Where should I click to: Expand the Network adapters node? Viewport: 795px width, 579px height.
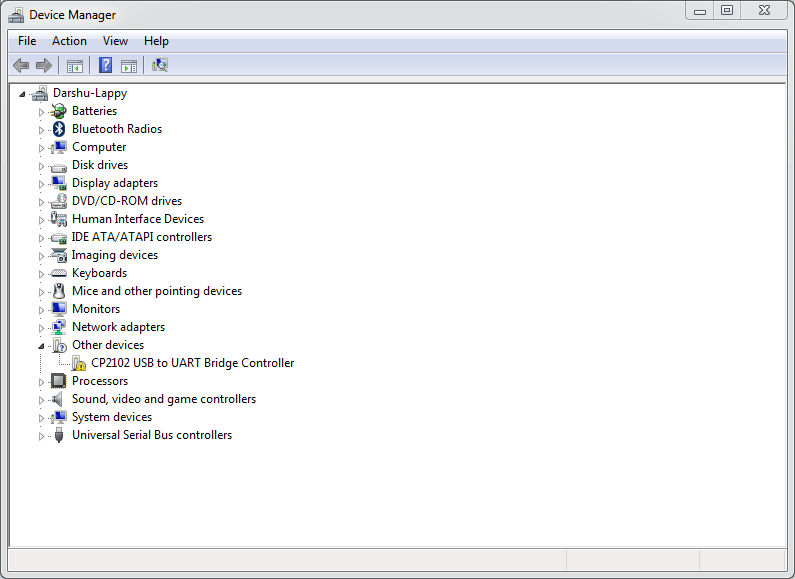(x=41, y=328)
